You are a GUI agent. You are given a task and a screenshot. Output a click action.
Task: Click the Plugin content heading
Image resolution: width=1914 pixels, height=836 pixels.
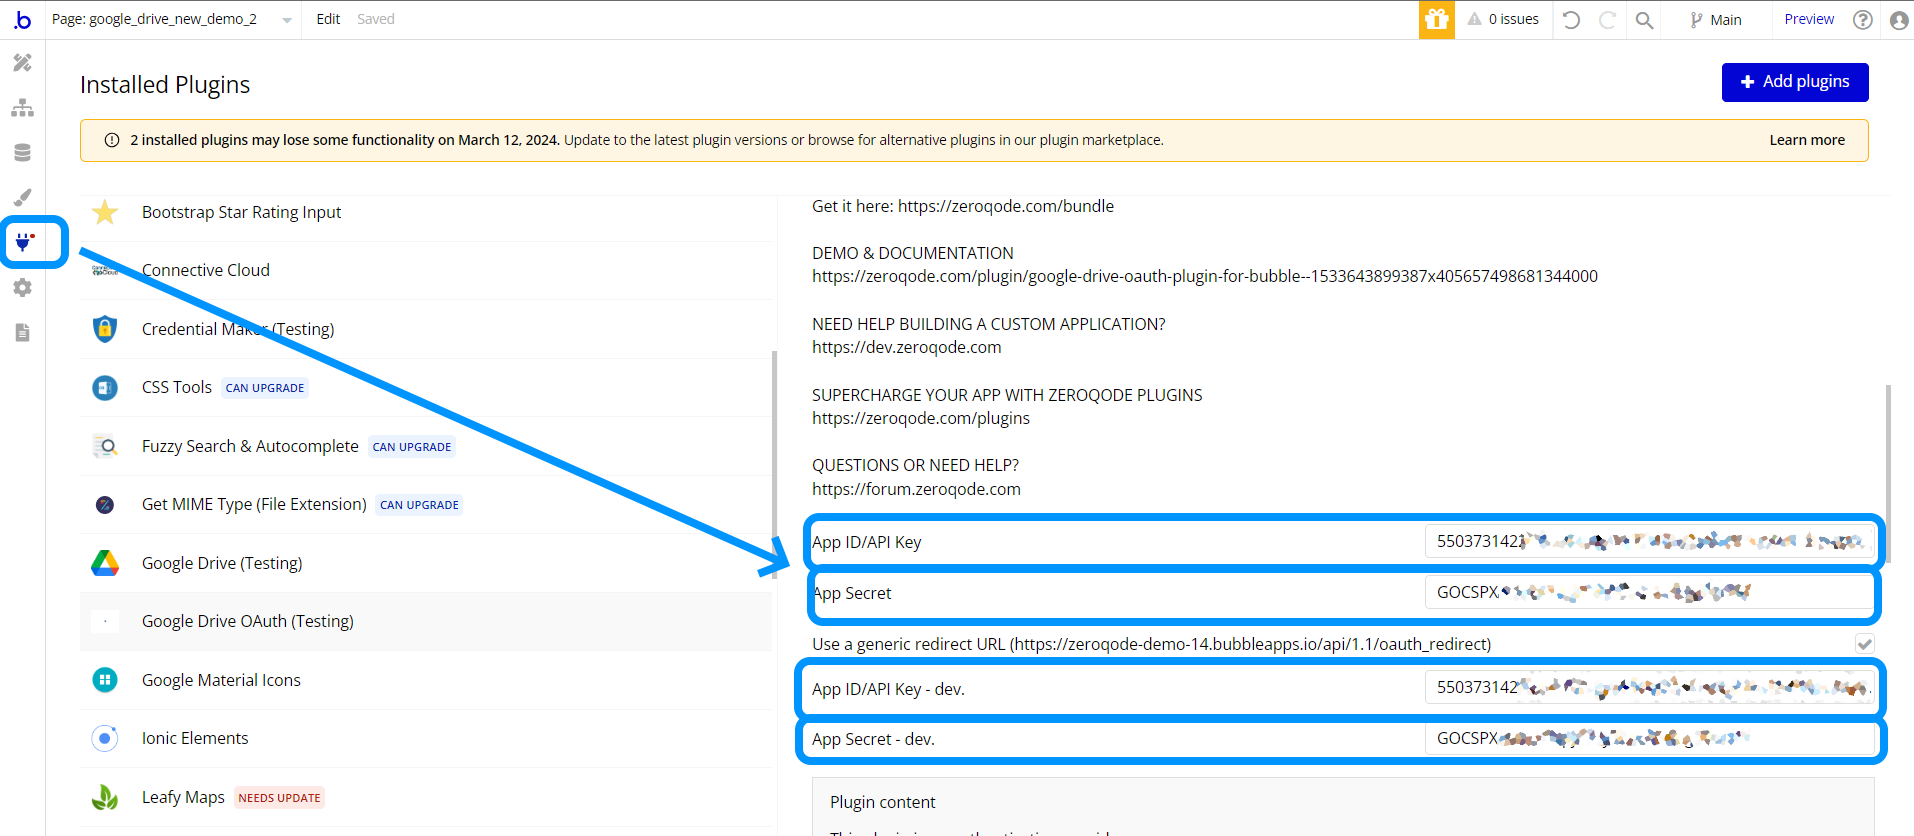click(x=883, y=802)
